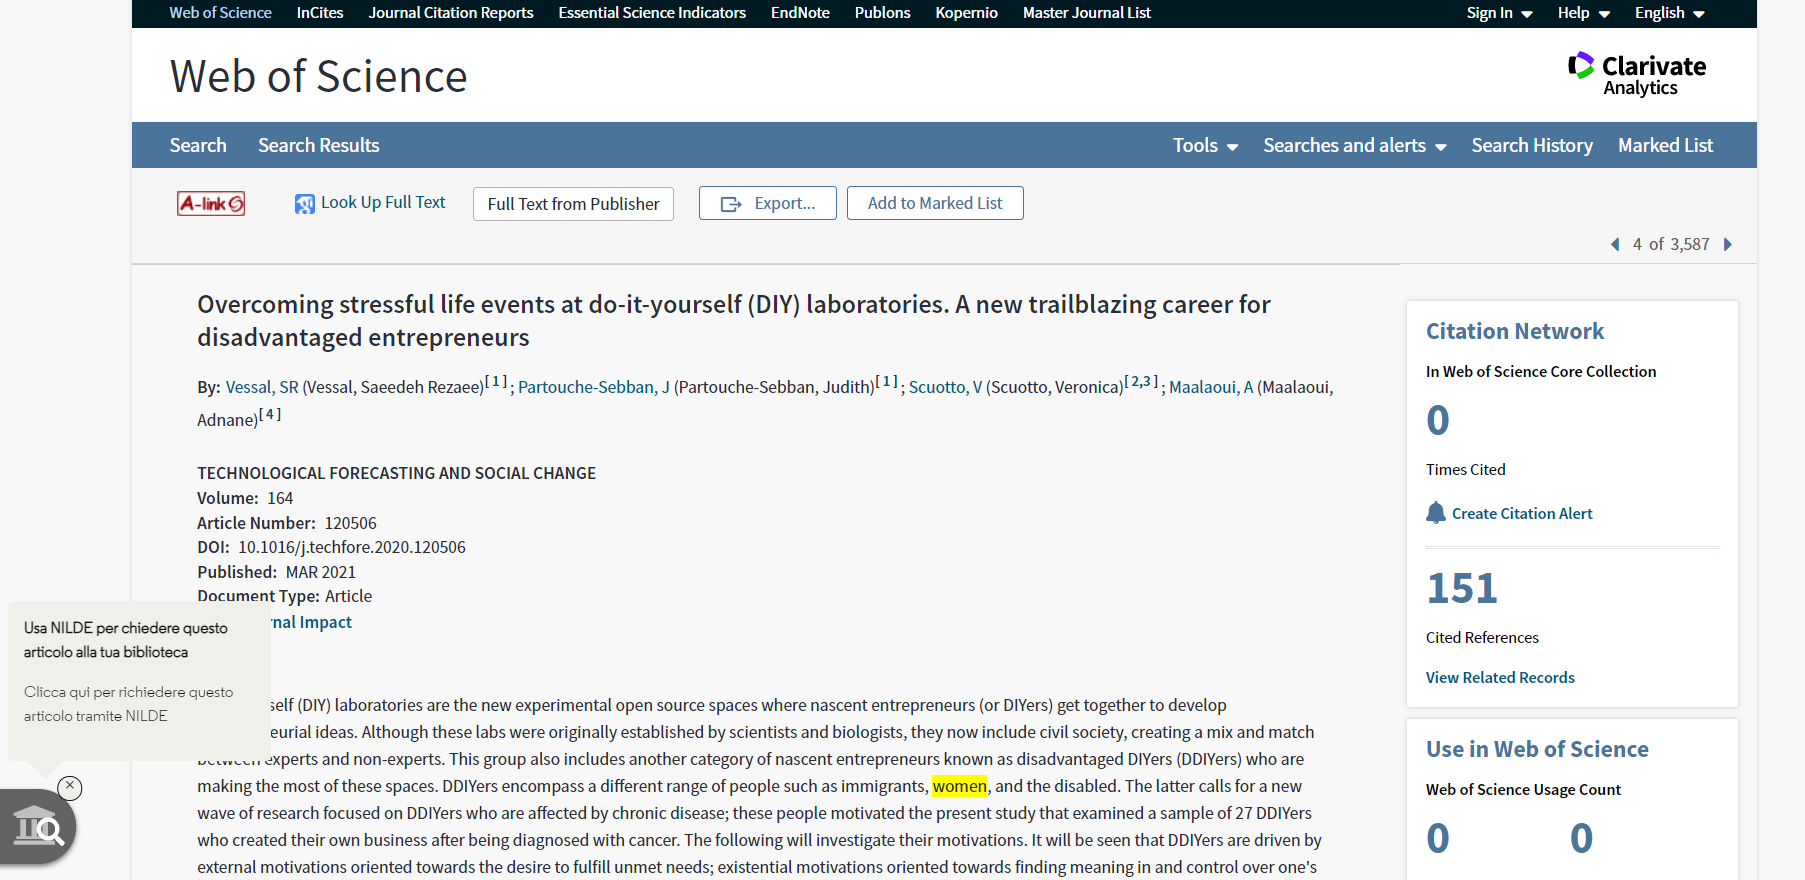Click View Related Records link
The height and width of the screenshot is (880, 1805).
tap(1500, 677)
